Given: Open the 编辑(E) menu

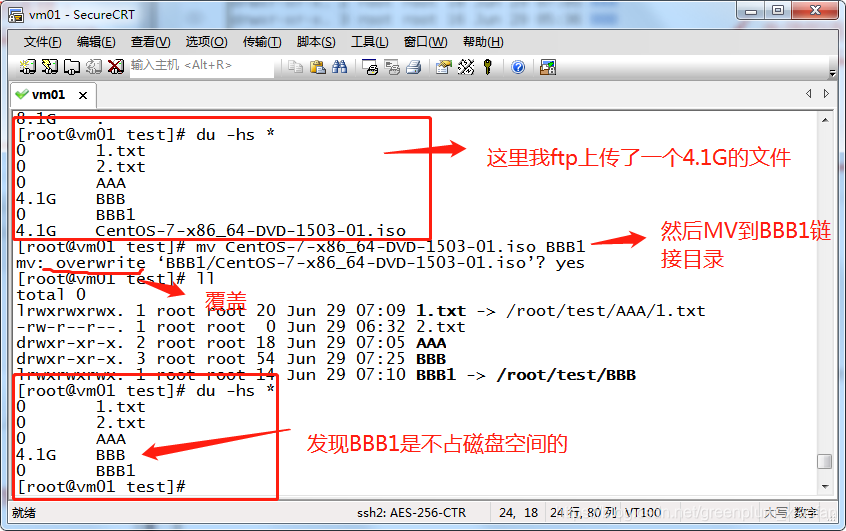Looking at the screenshot, I should (96, 42).
